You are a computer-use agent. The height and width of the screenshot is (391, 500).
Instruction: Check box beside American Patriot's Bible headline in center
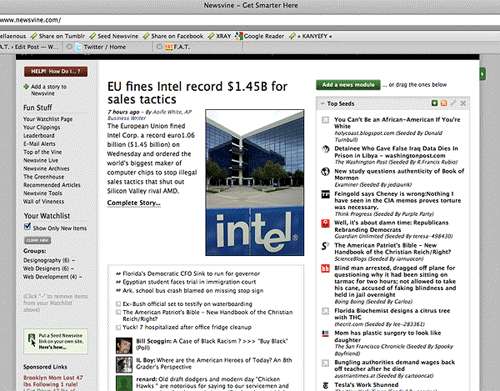[x=118, y=312]
